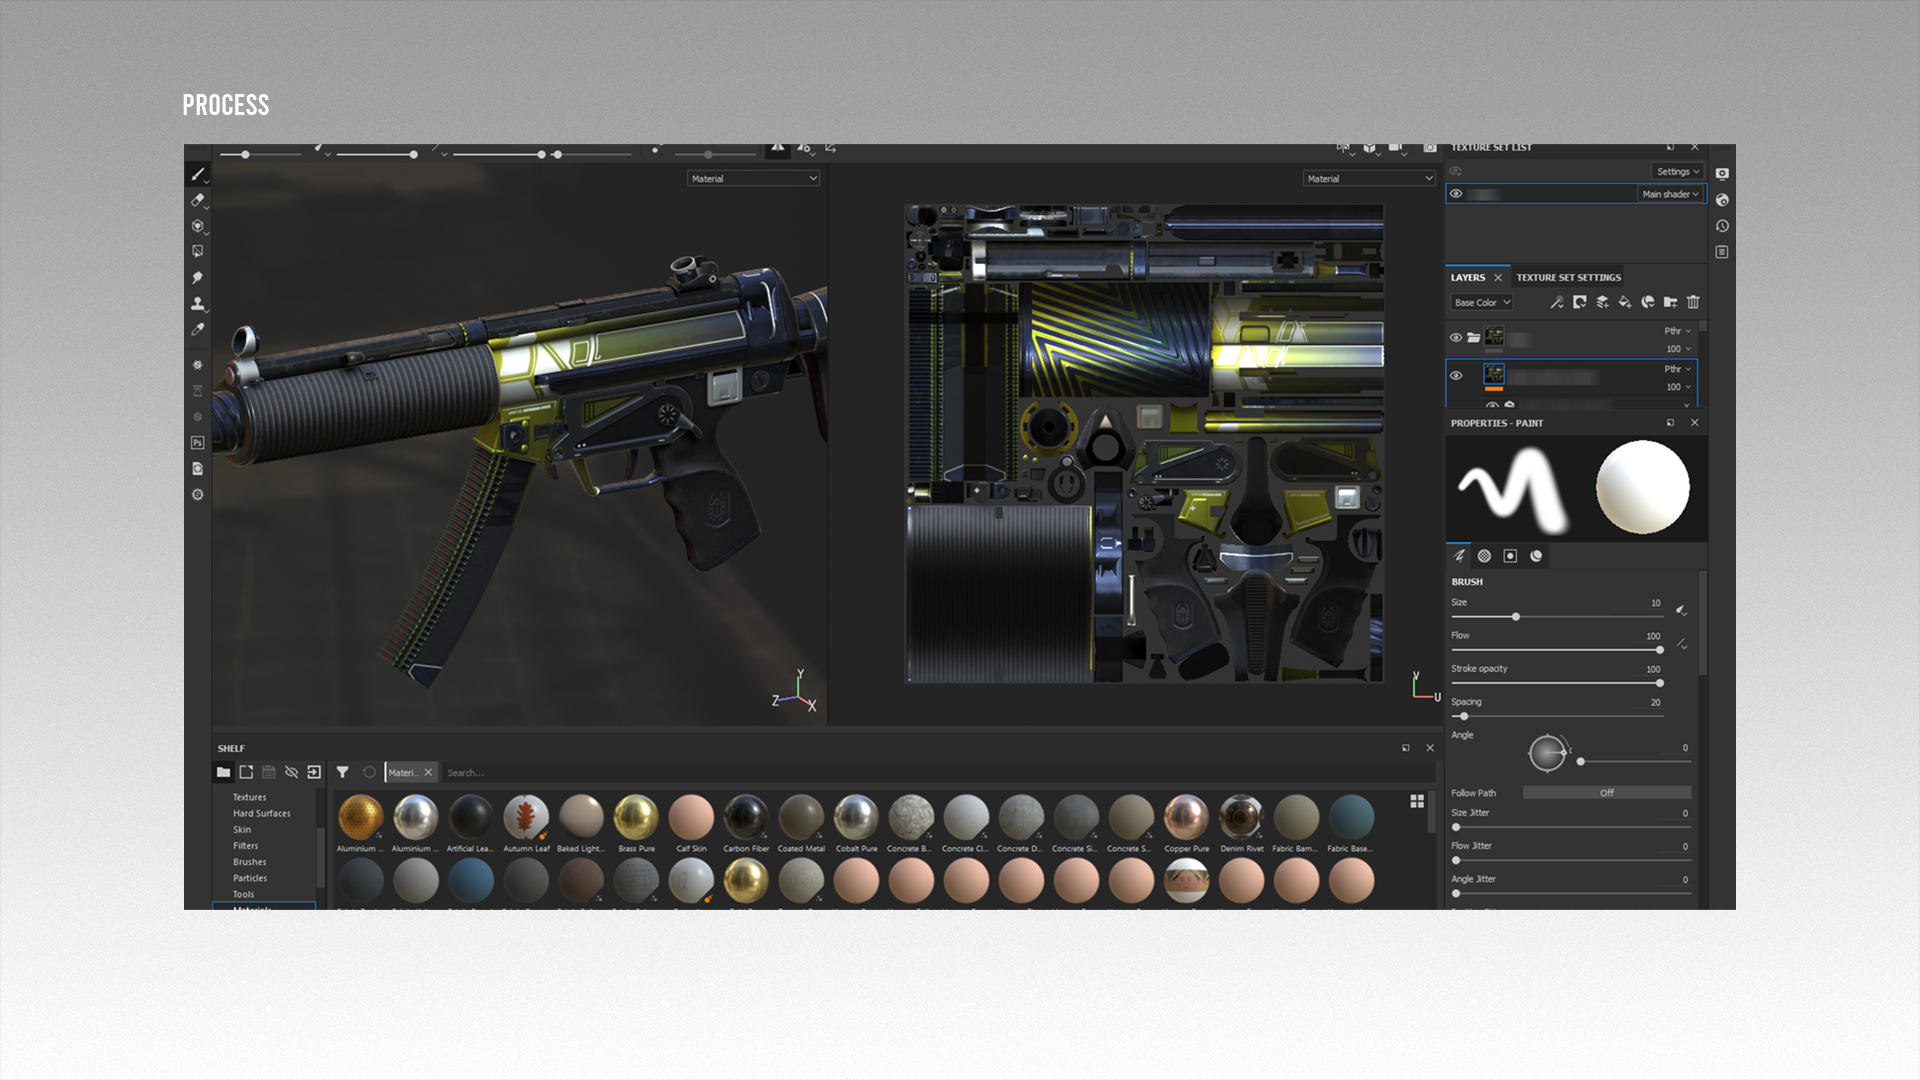Toggle visibility of the selected paint layer

tap(1456, 376)
